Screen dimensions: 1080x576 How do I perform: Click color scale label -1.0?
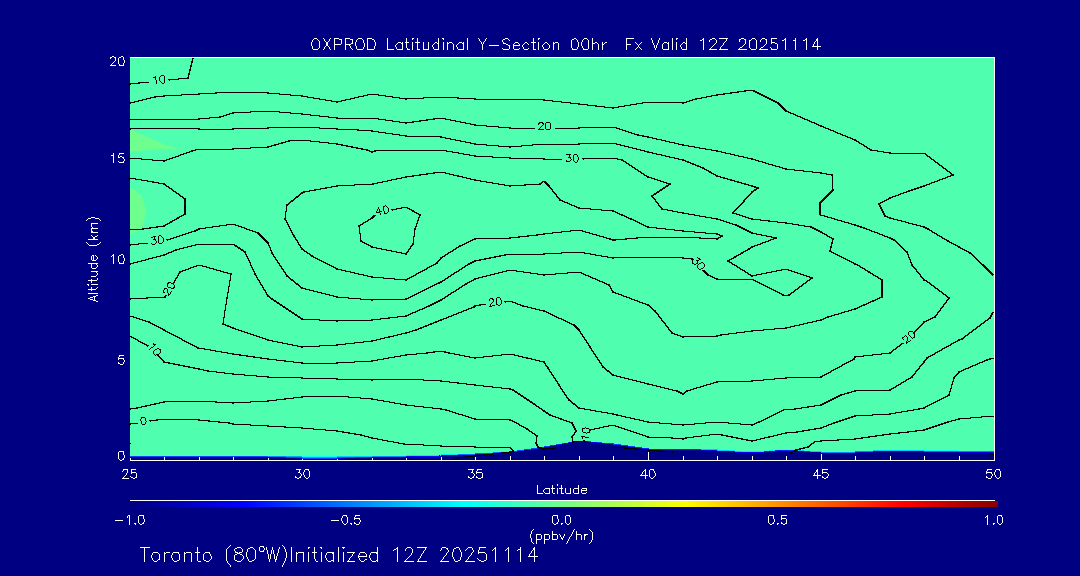coord(129,520)
